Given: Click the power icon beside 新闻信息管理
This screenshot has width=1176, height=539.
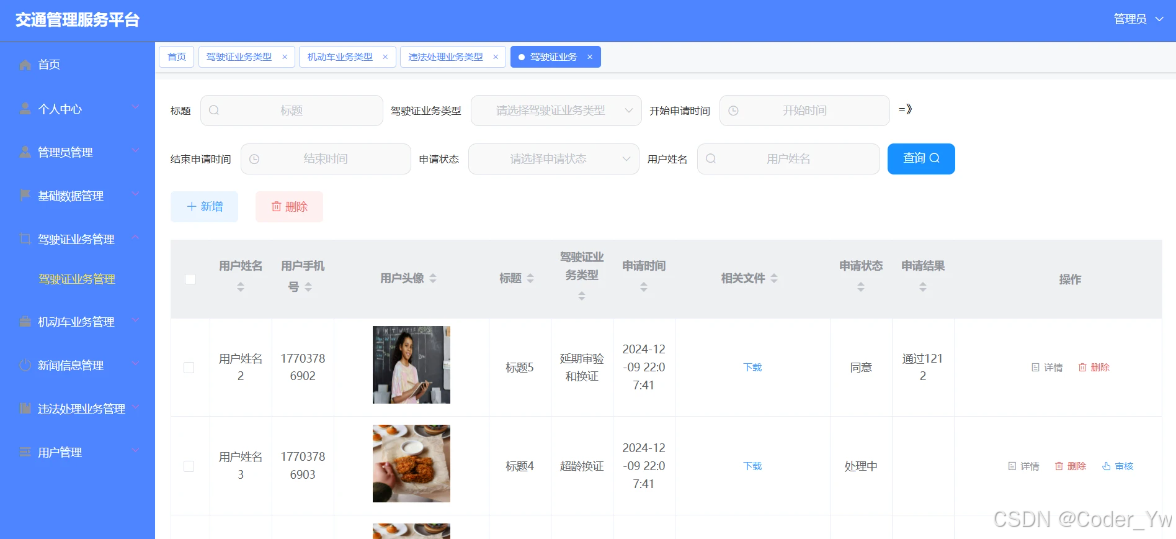Looking at the screenshot, I should coord(26,365).
